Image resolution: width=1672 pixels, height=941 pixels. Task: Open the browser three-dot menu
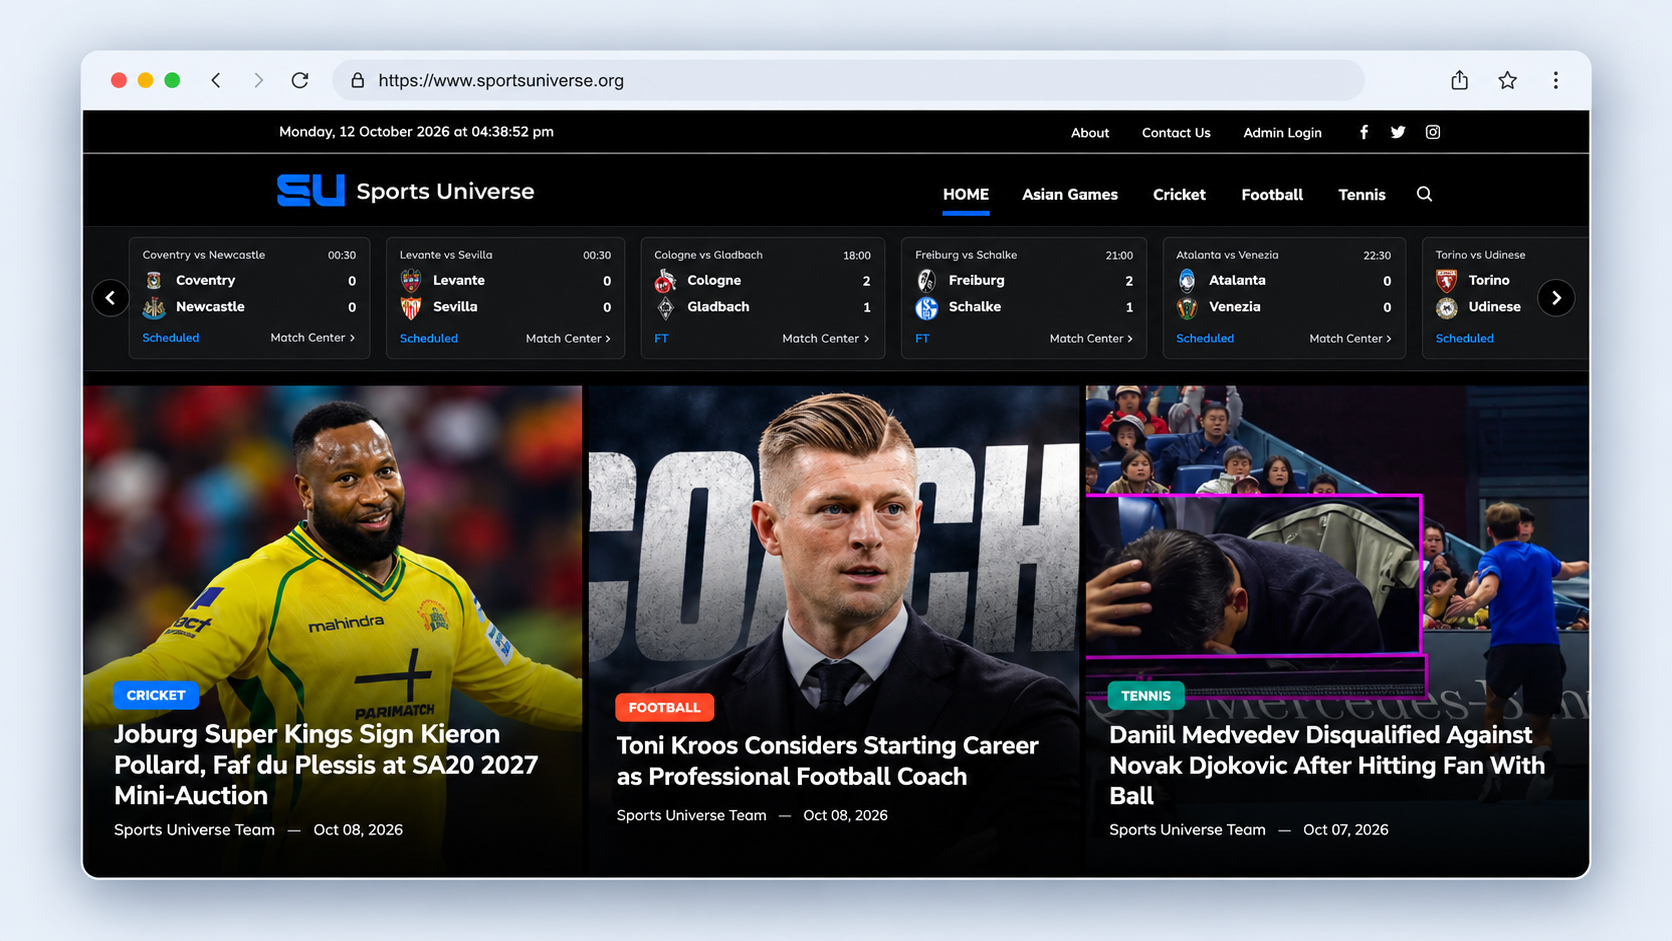1556,80
